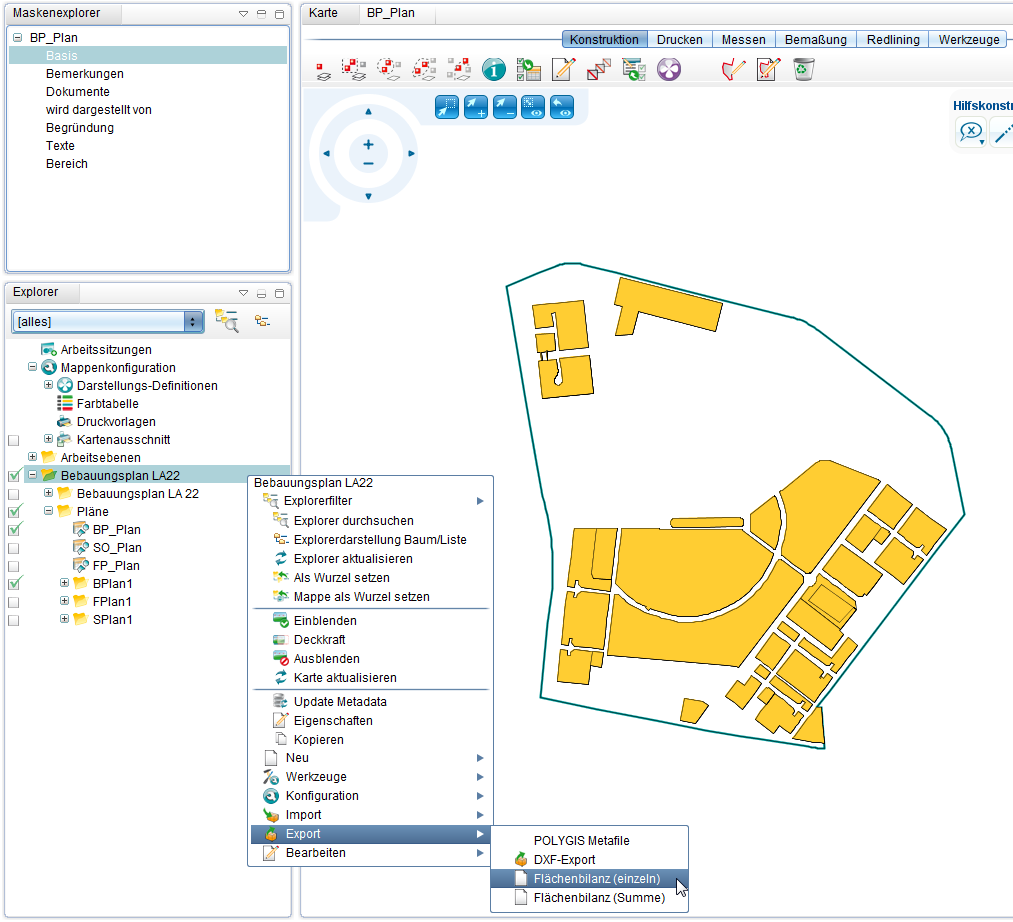The width and height of the screenshot is (1013, 922).
Task: Click the purple fan icon in toolbar
Action: coord(668,69)
